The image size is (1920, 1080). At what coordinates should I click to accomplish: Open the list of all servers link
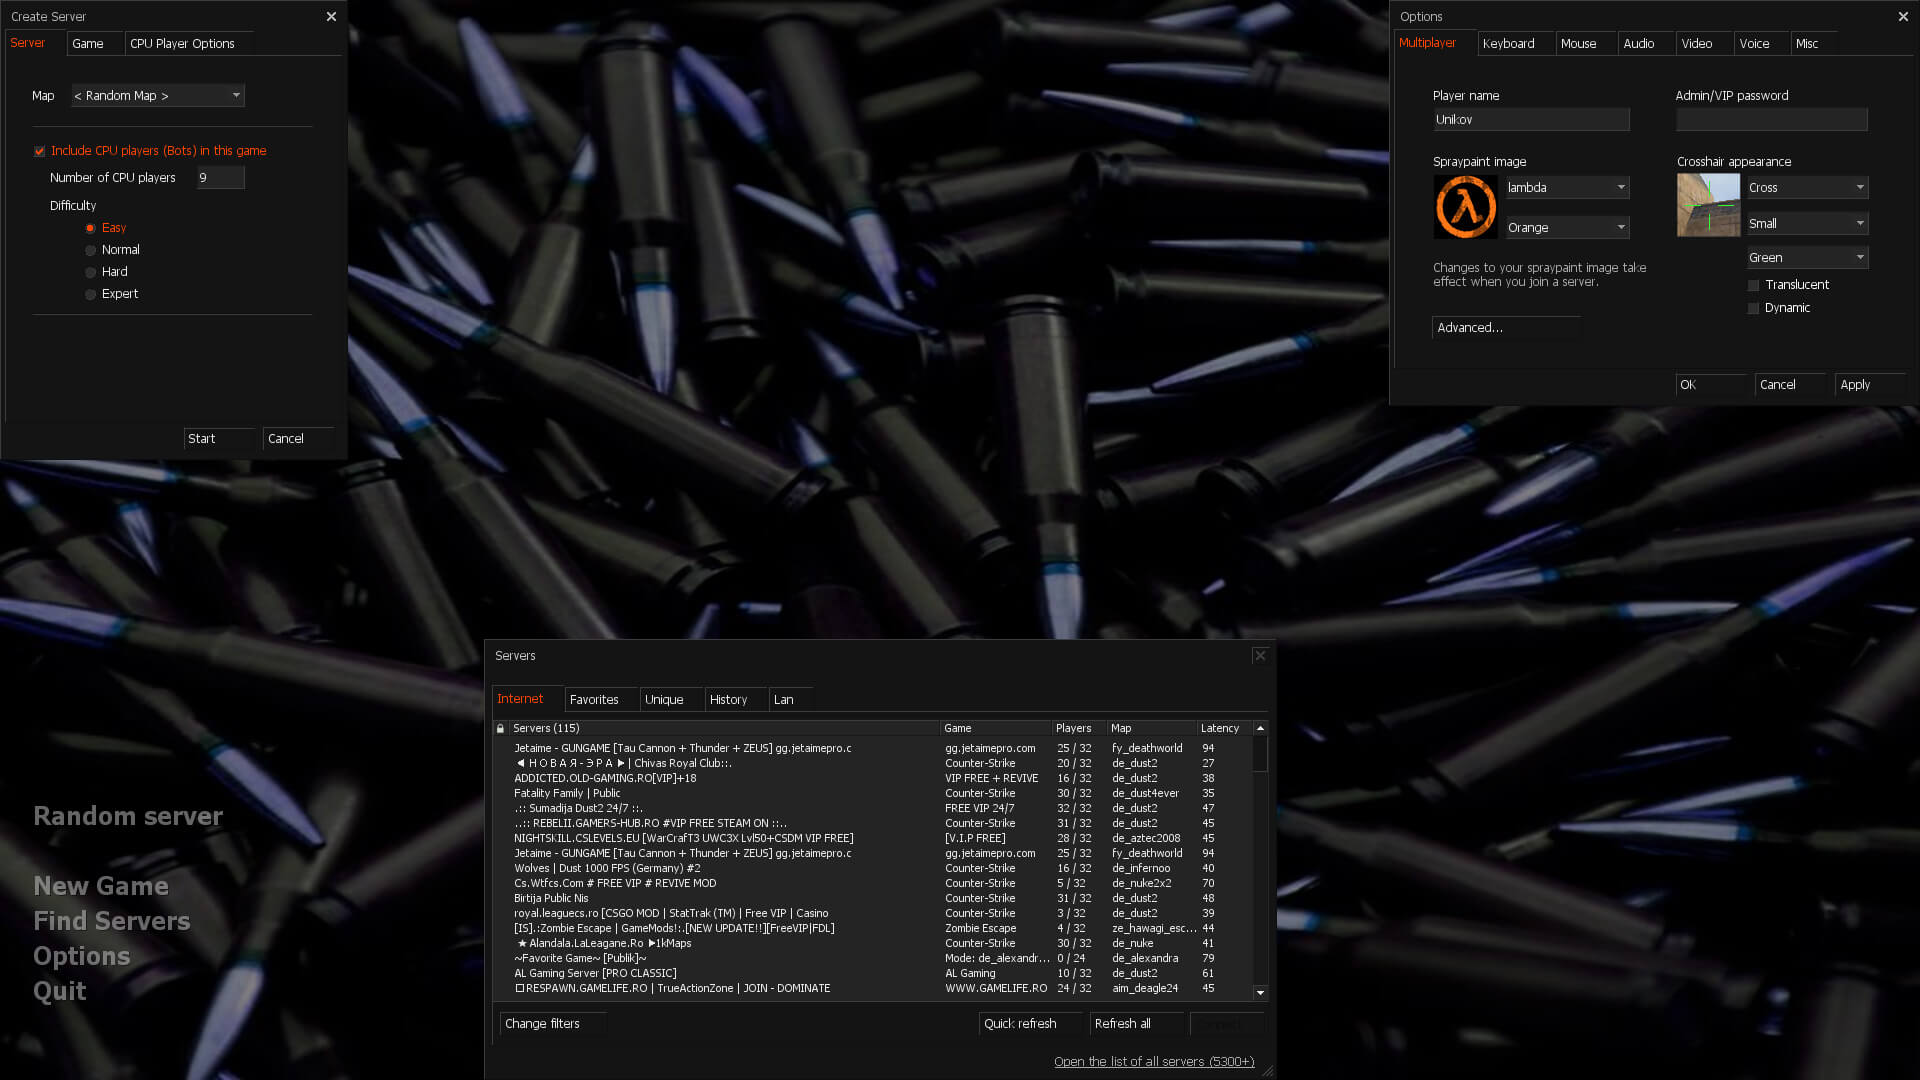(x=1154, y=1061)
